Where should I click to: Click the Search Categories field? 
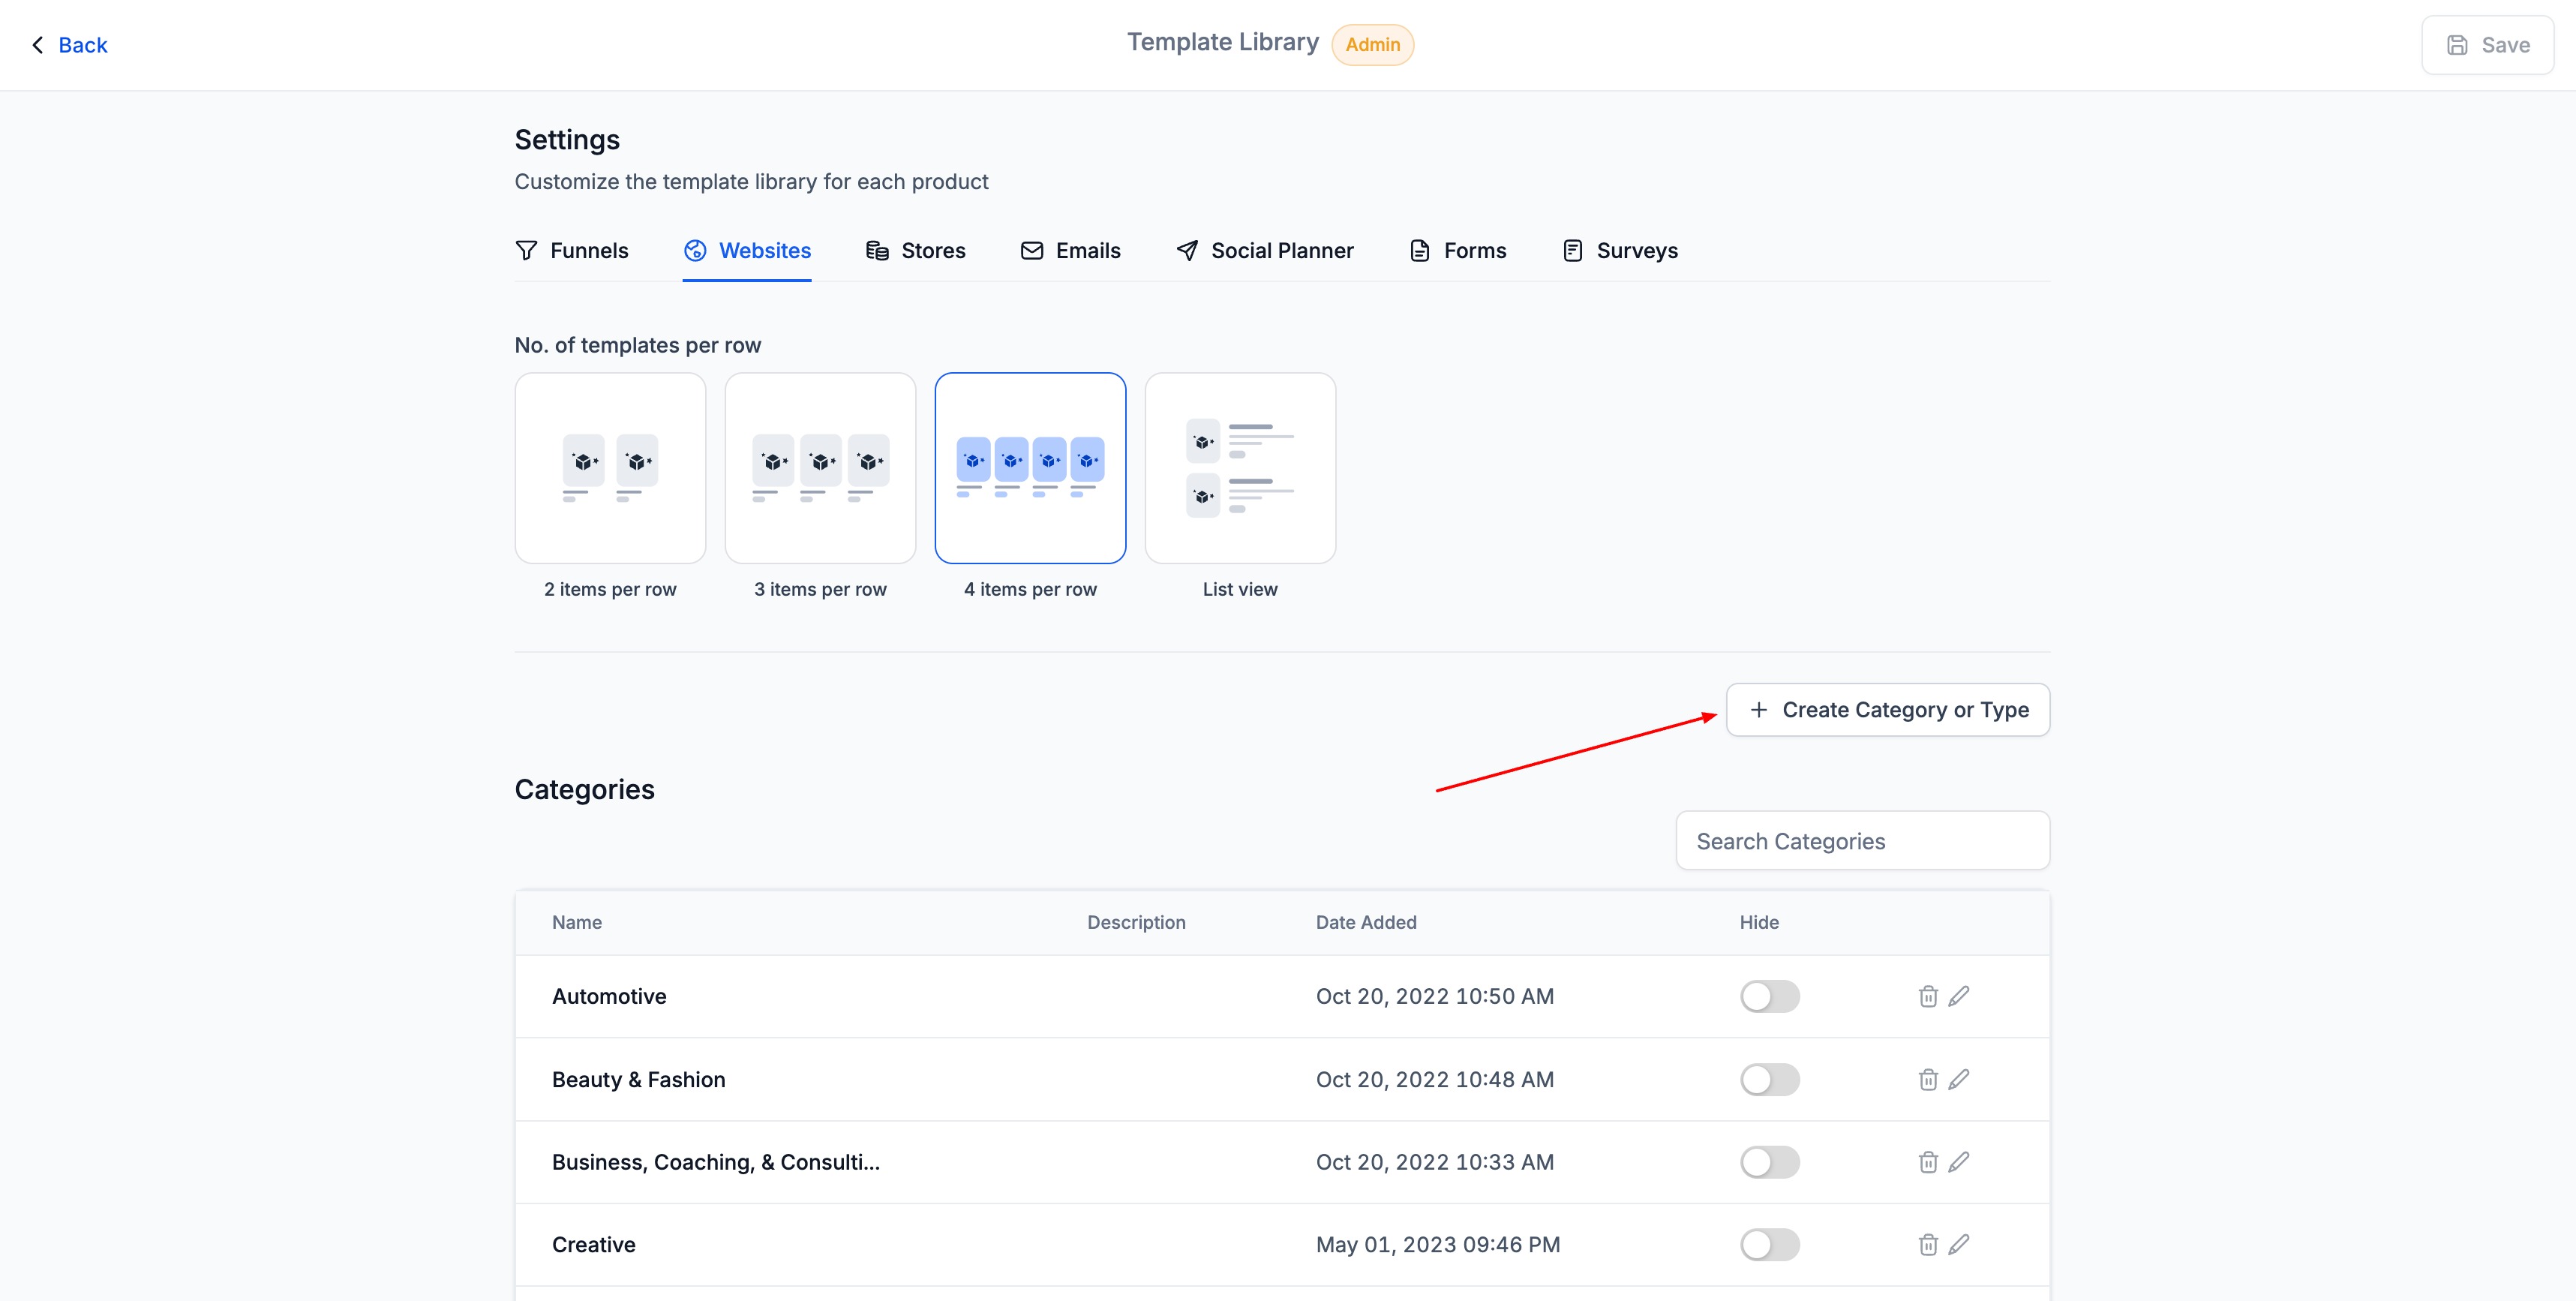pyautogui.click(x=1862, y=841)
